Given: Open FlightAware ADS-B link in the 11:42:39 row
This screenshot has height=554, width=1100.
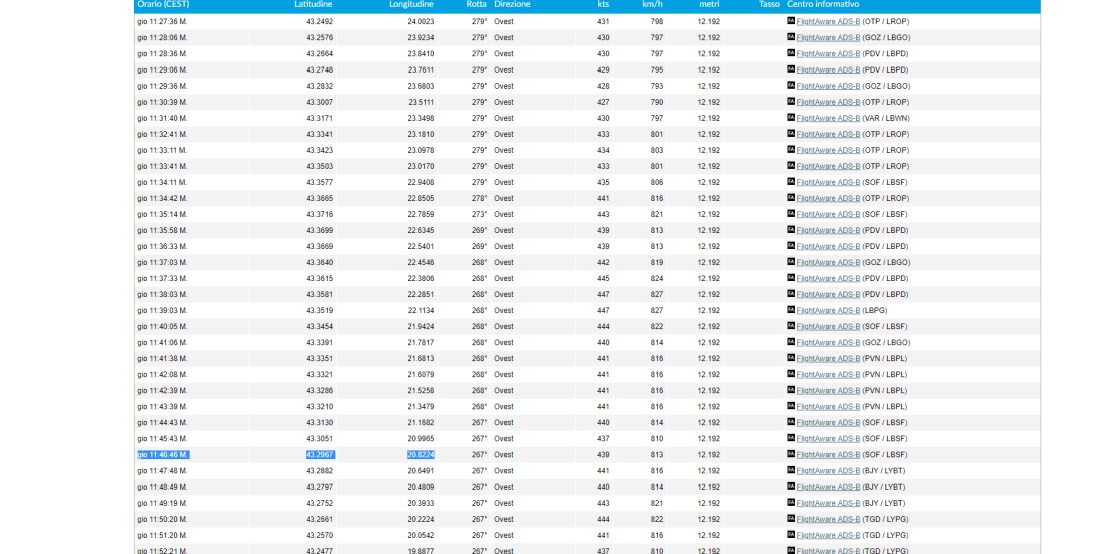Looking at the screenshot, I should (828, 391).
